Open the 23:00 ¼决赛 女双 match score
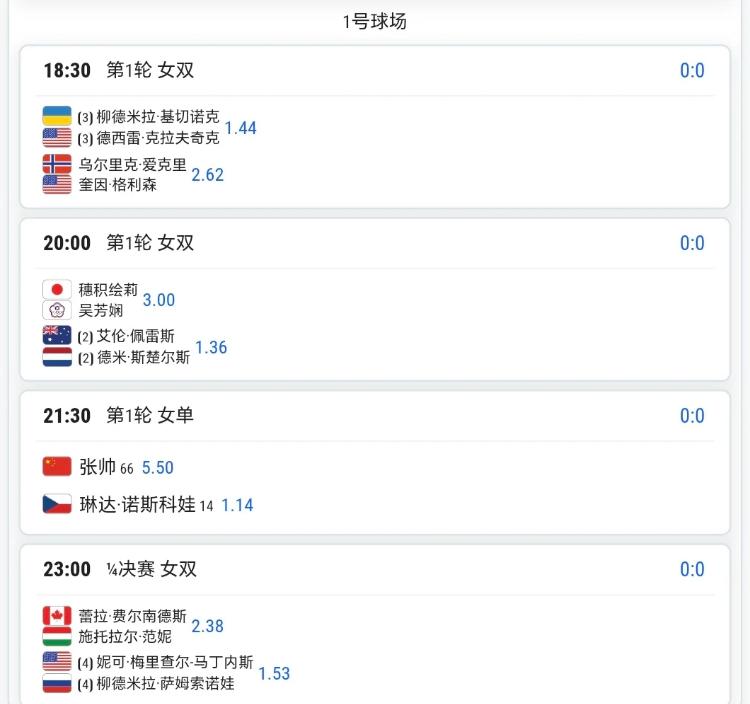This screenshot has width=750, height=704. click(x=692, y=569)
